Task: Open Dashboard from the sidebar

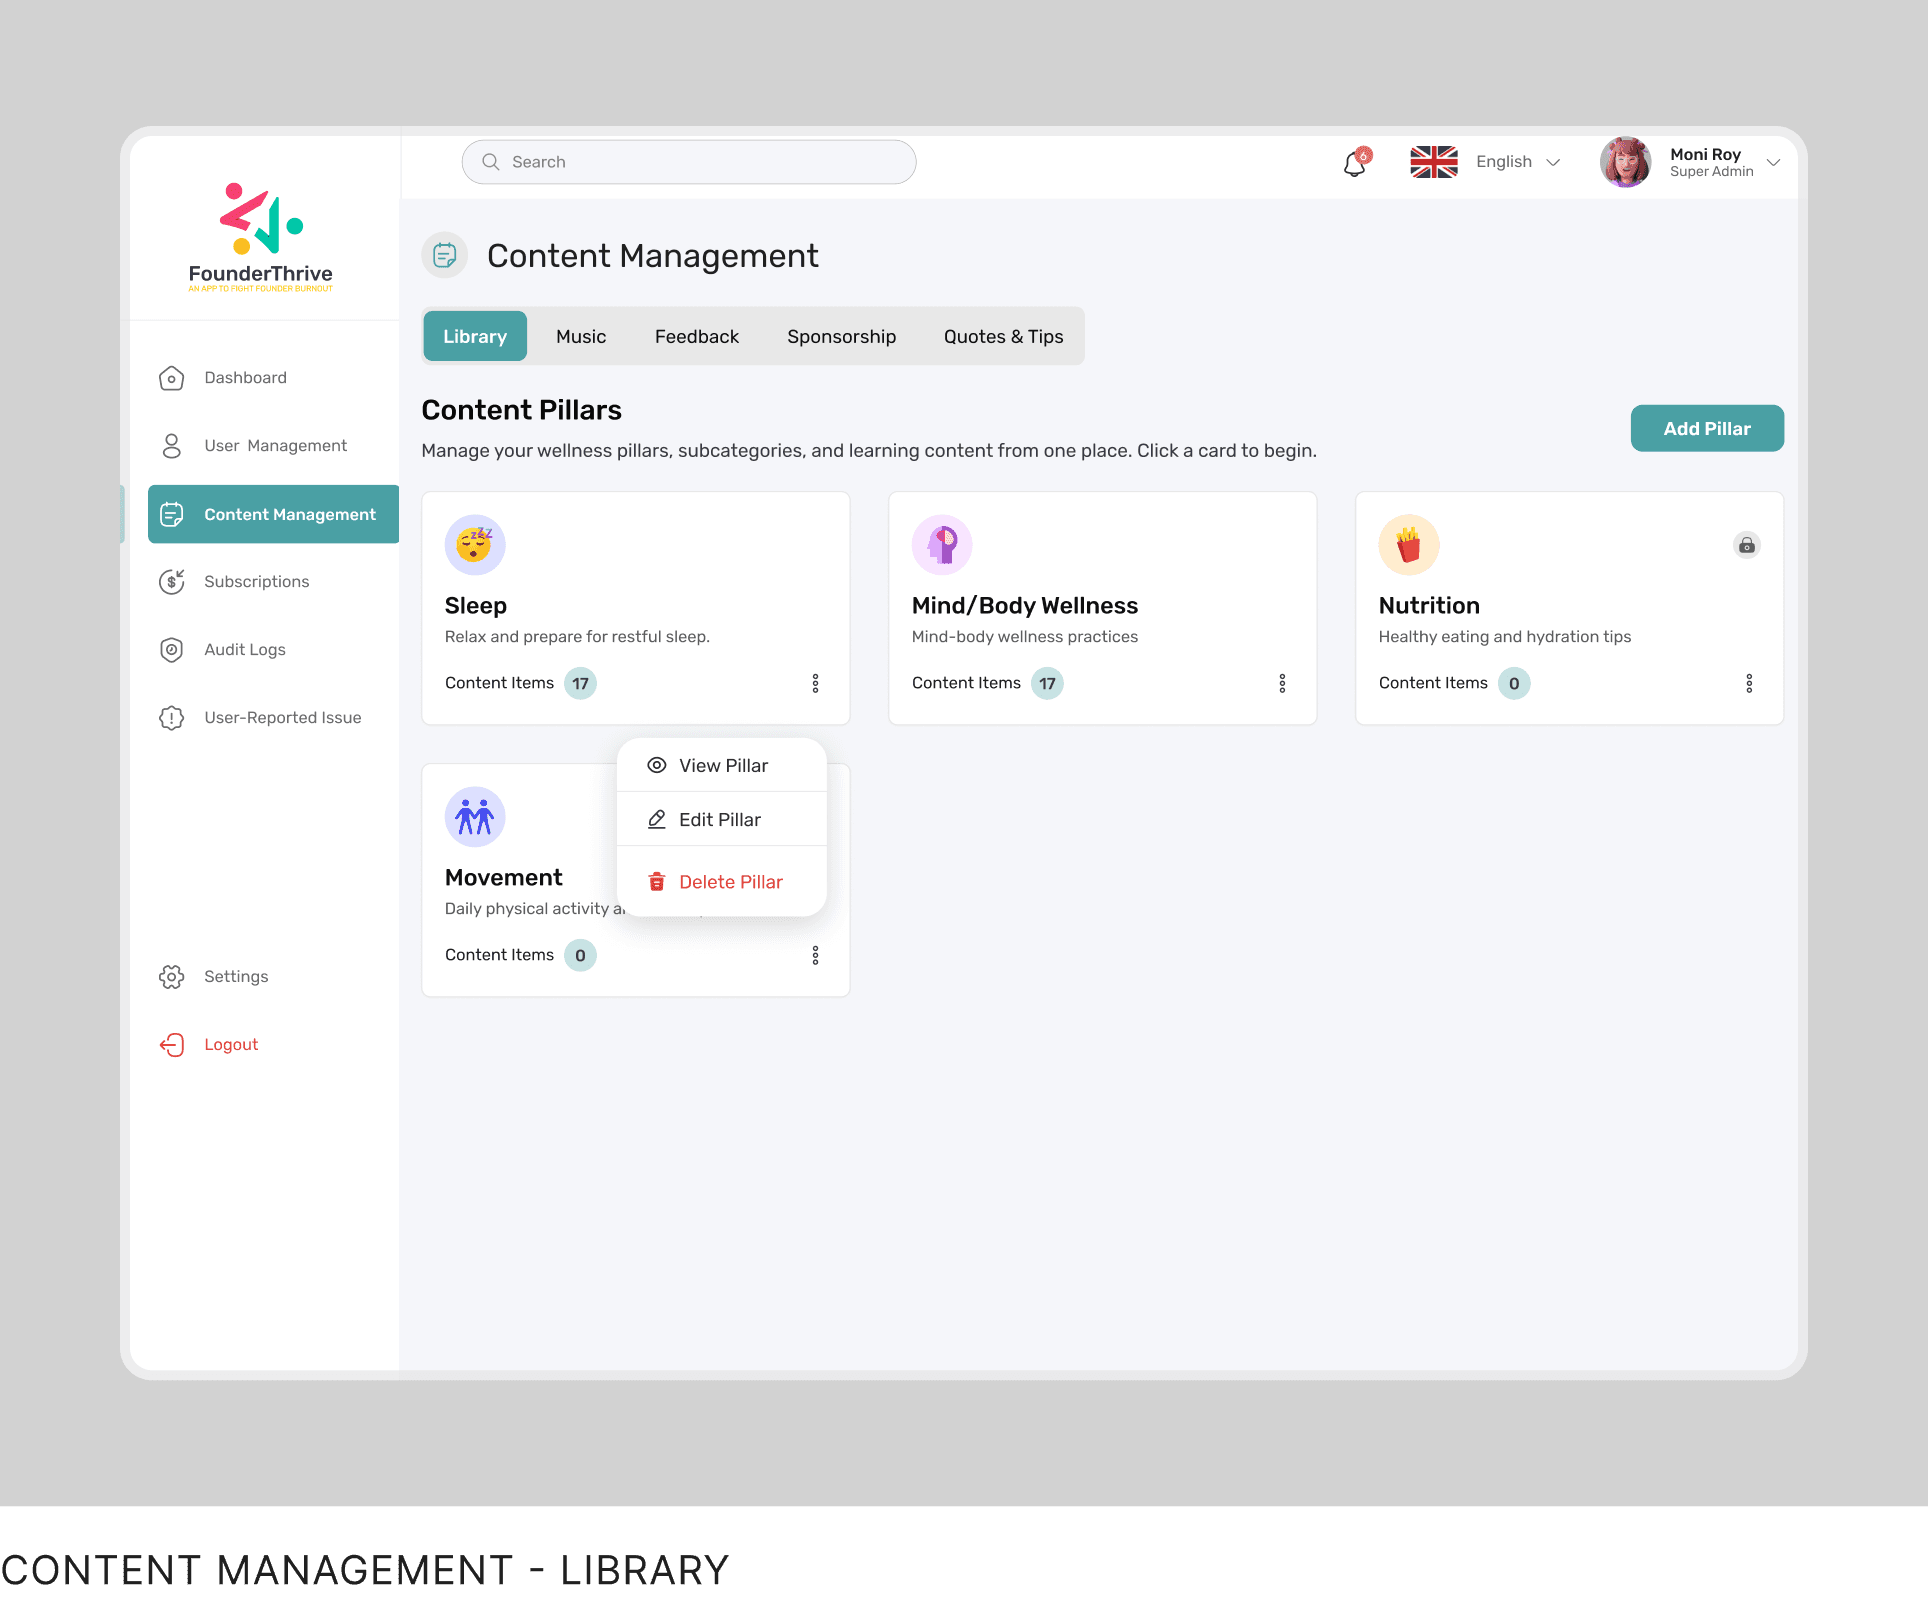Action: 245,378
